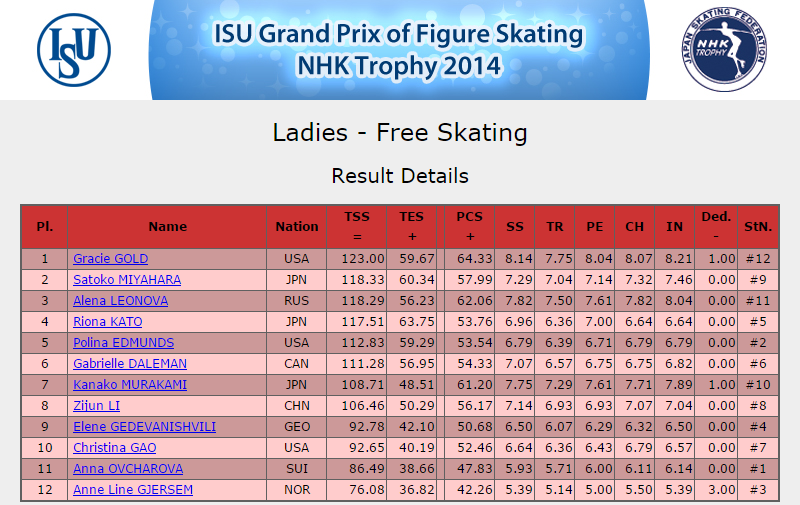Image resolution: width=800 pixels, height=505 pixels.
Task: Click the Japan Skating Federation NHK Trophy logo
Action: click(724, 49)
